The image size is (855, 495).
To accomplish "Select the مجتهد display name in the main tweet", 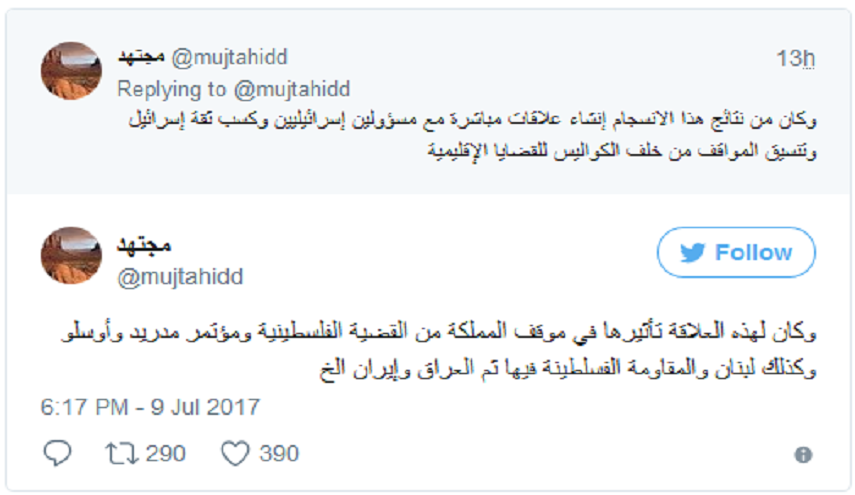I will pos(145,245).
